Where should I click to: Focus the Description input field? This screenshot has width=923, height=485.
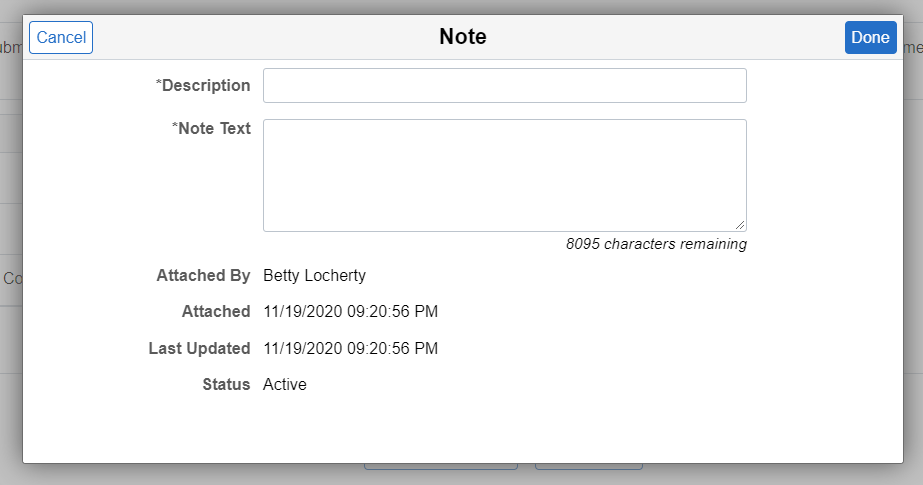[505, 85]
